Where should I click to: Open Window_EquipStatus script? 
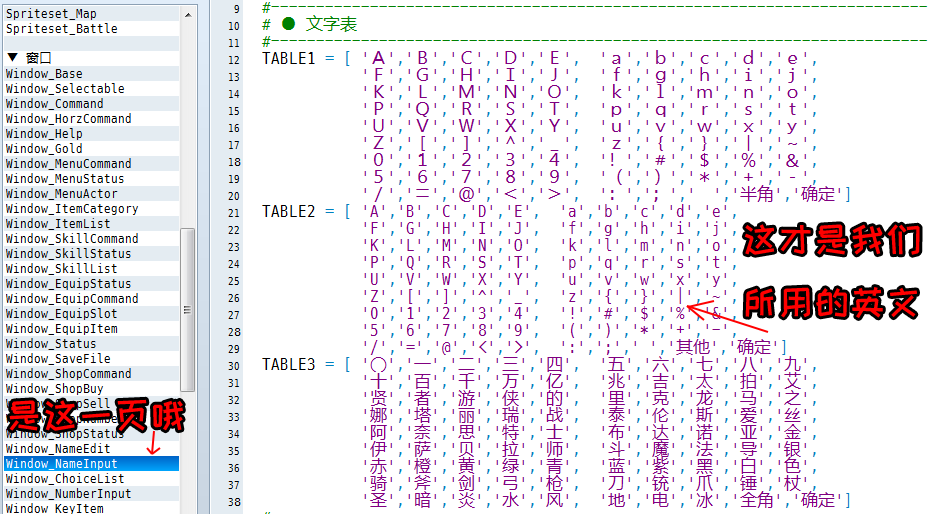pyautogui.click(x=91, y=284)
